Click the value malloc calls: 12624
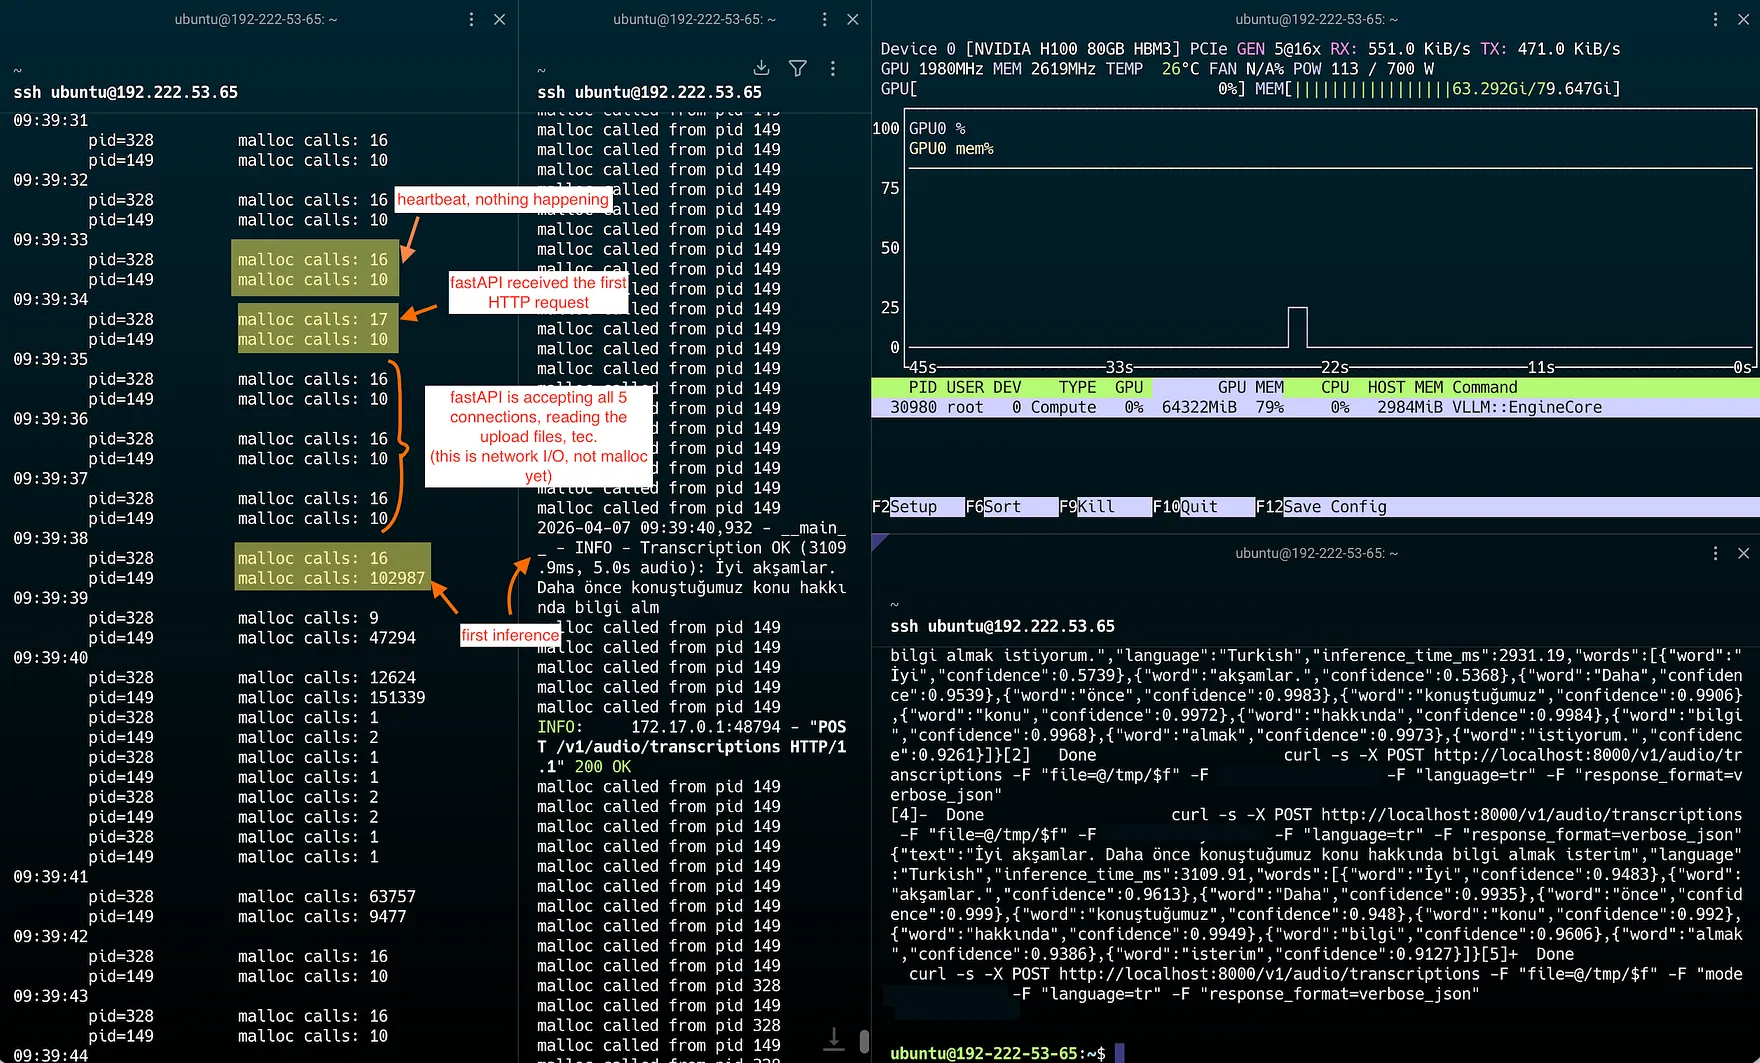 326,678
